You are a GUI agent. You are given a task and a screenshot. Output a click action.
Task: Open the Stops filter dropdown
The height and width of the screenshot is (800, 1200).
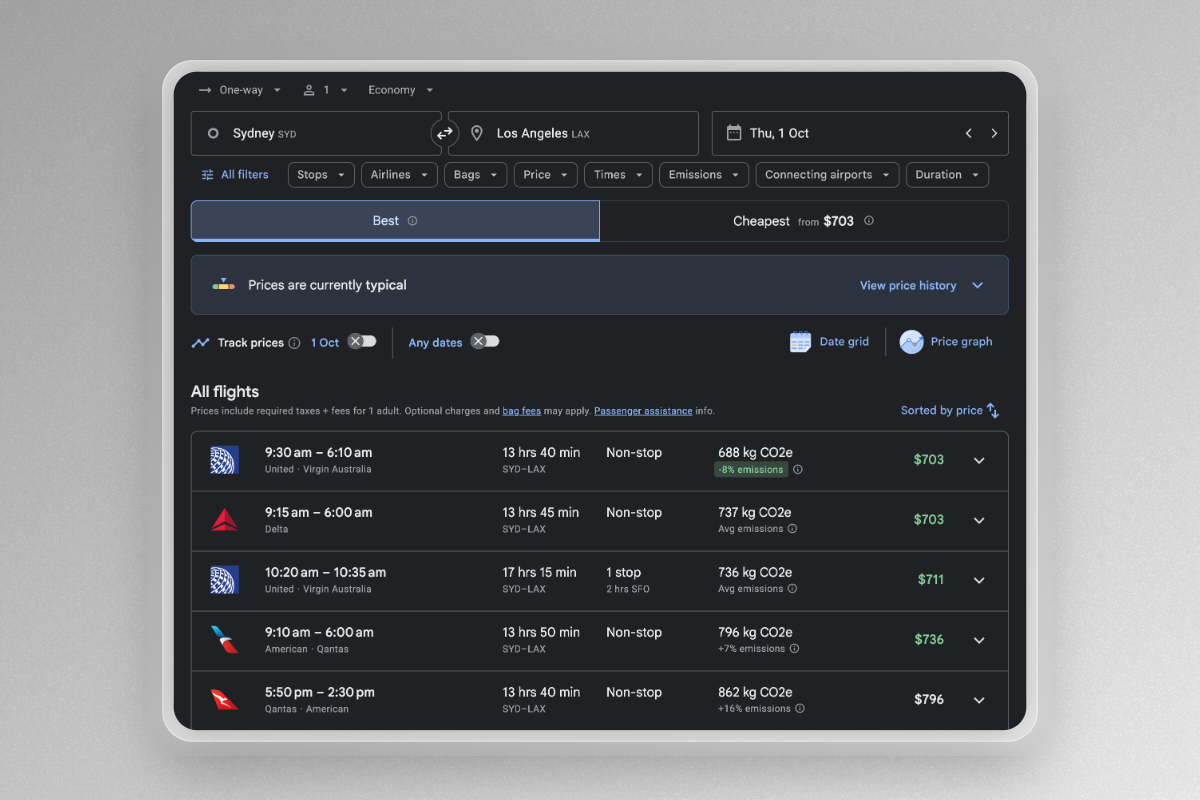321,175
